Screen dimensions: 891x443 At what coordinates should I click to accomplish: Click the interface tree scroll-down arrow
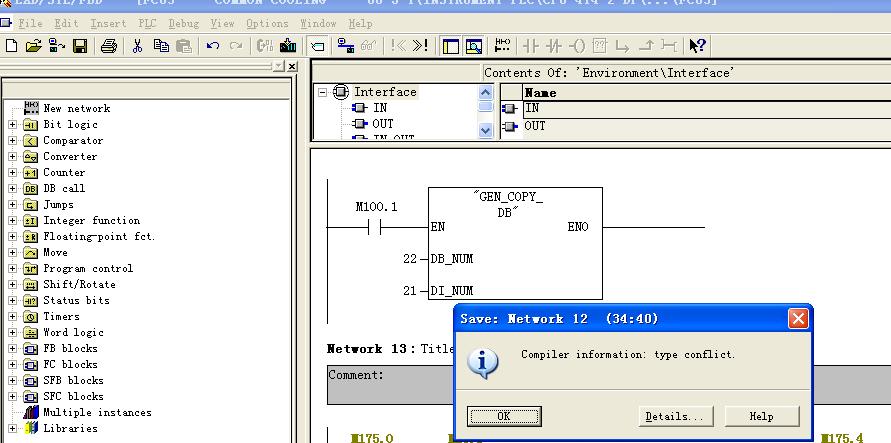[x=485, y=131]
